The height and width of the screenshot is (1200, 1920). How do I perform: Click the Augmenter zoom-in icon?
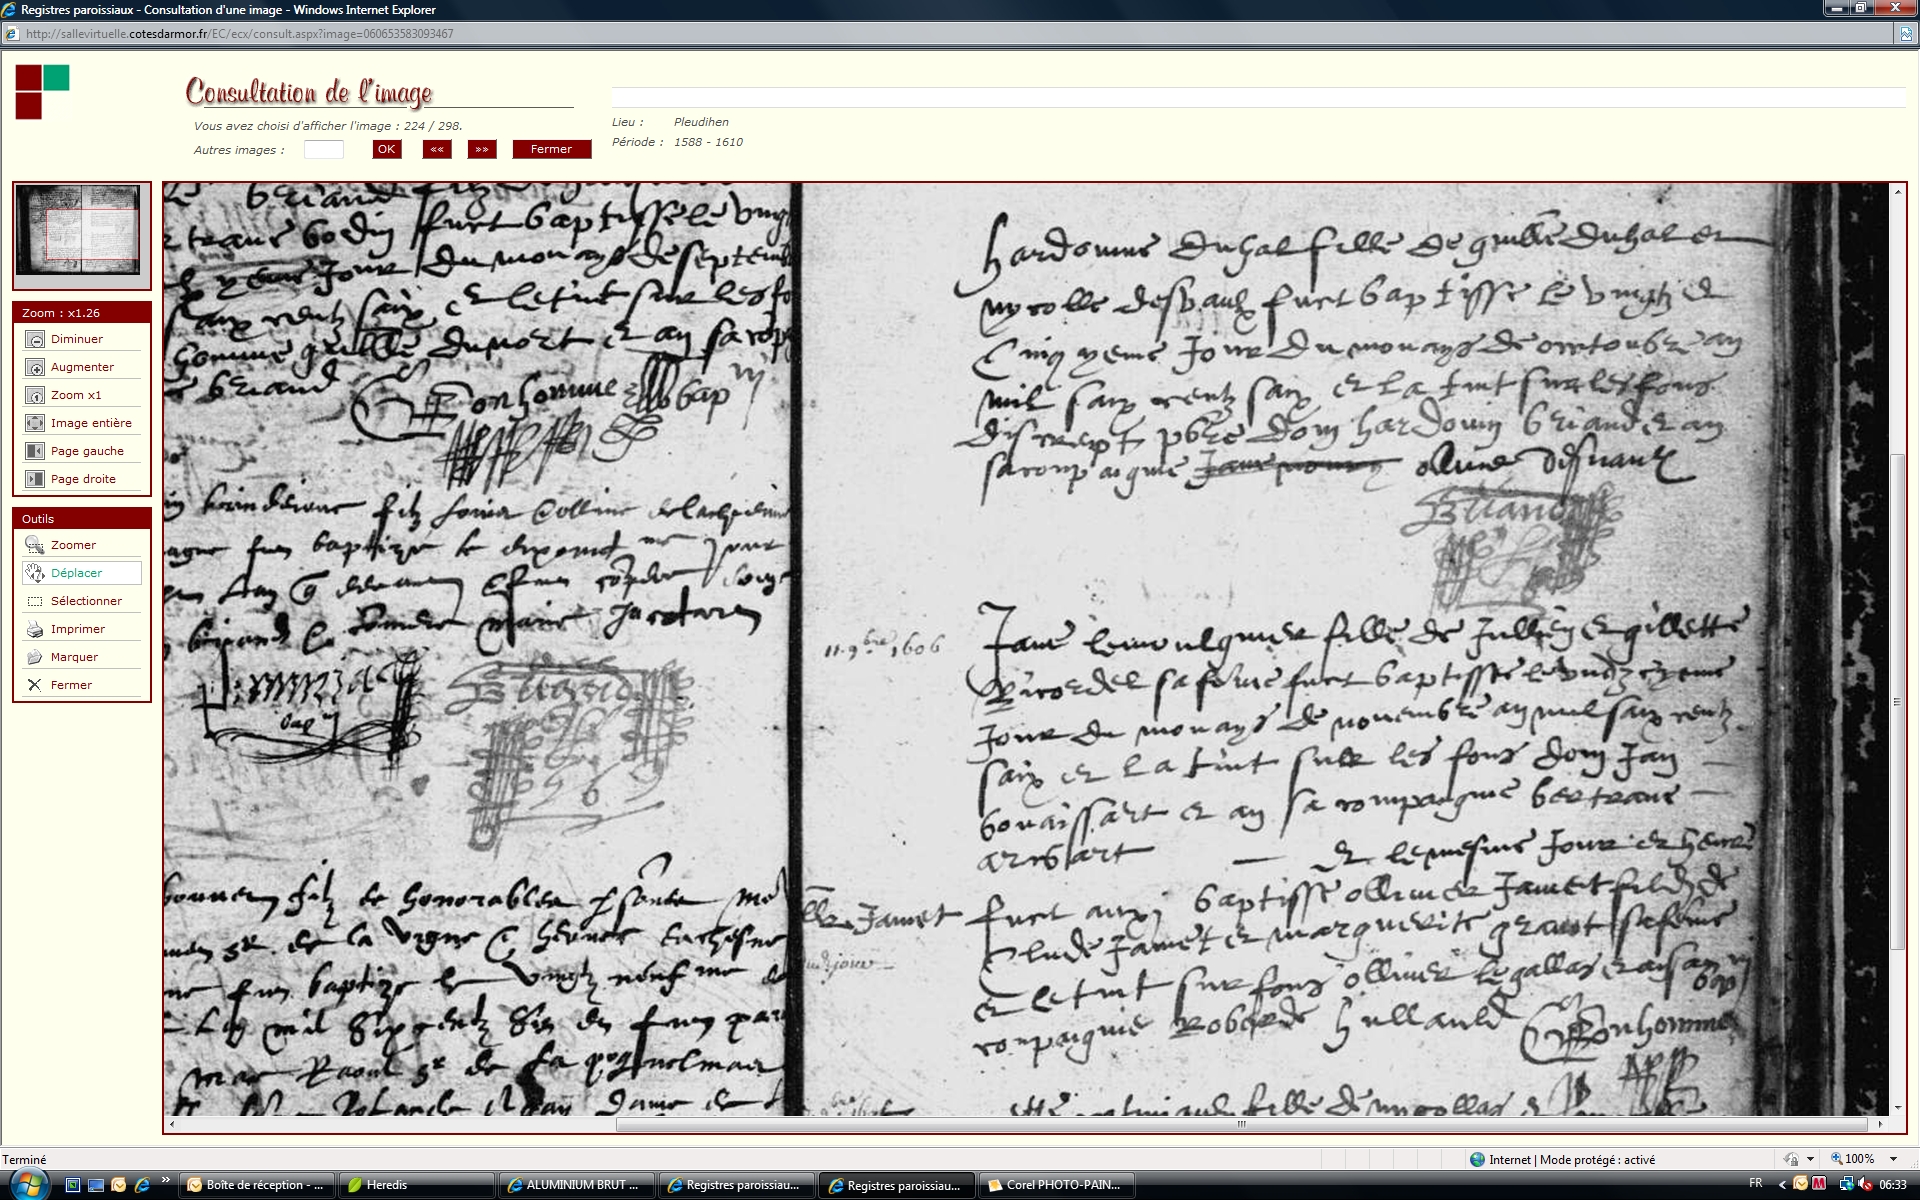point(35,368)
